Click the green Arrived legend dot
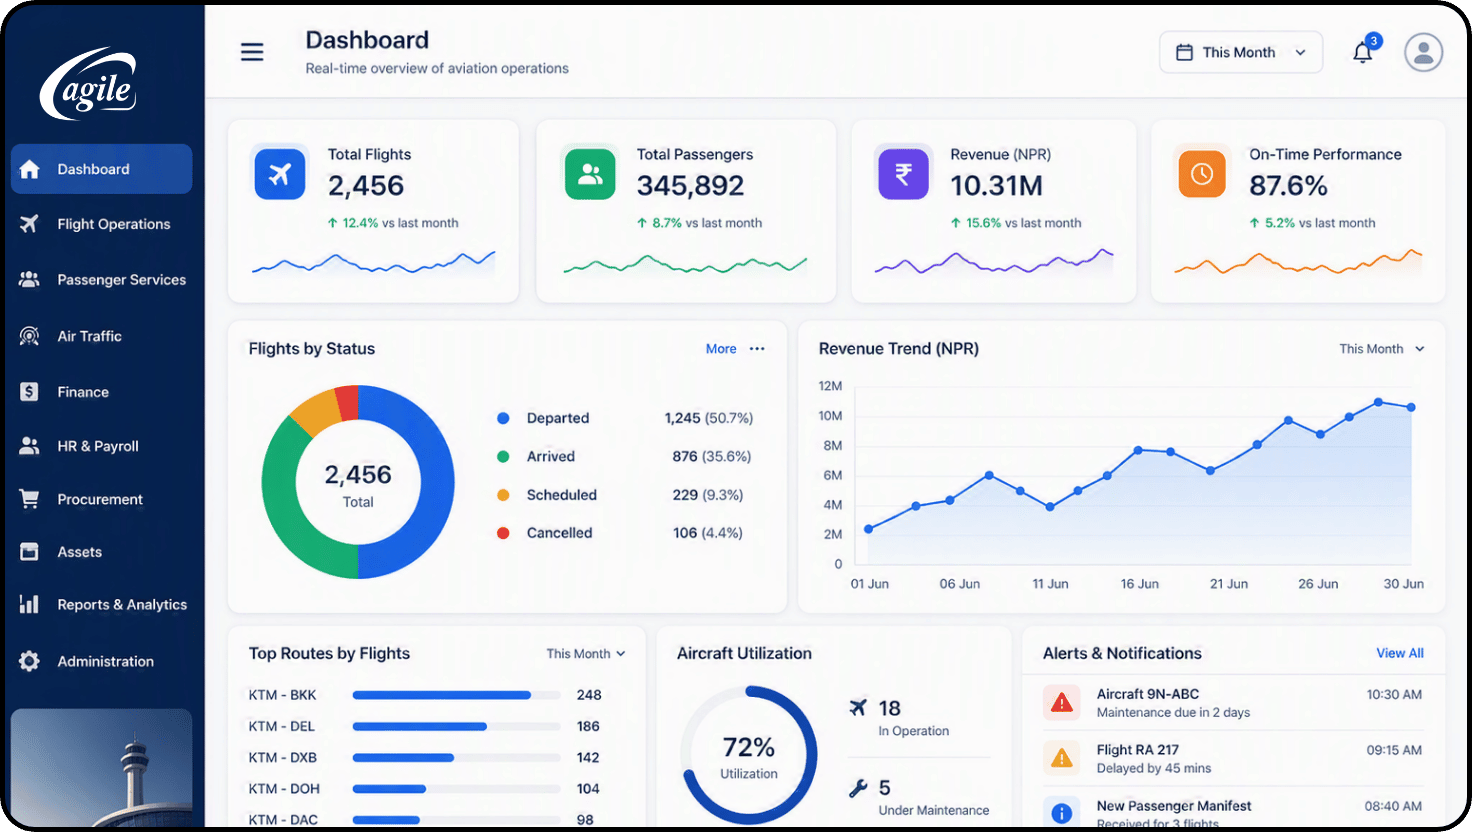The width and height of the screenshot is (1472, 832). click(503, 456)
